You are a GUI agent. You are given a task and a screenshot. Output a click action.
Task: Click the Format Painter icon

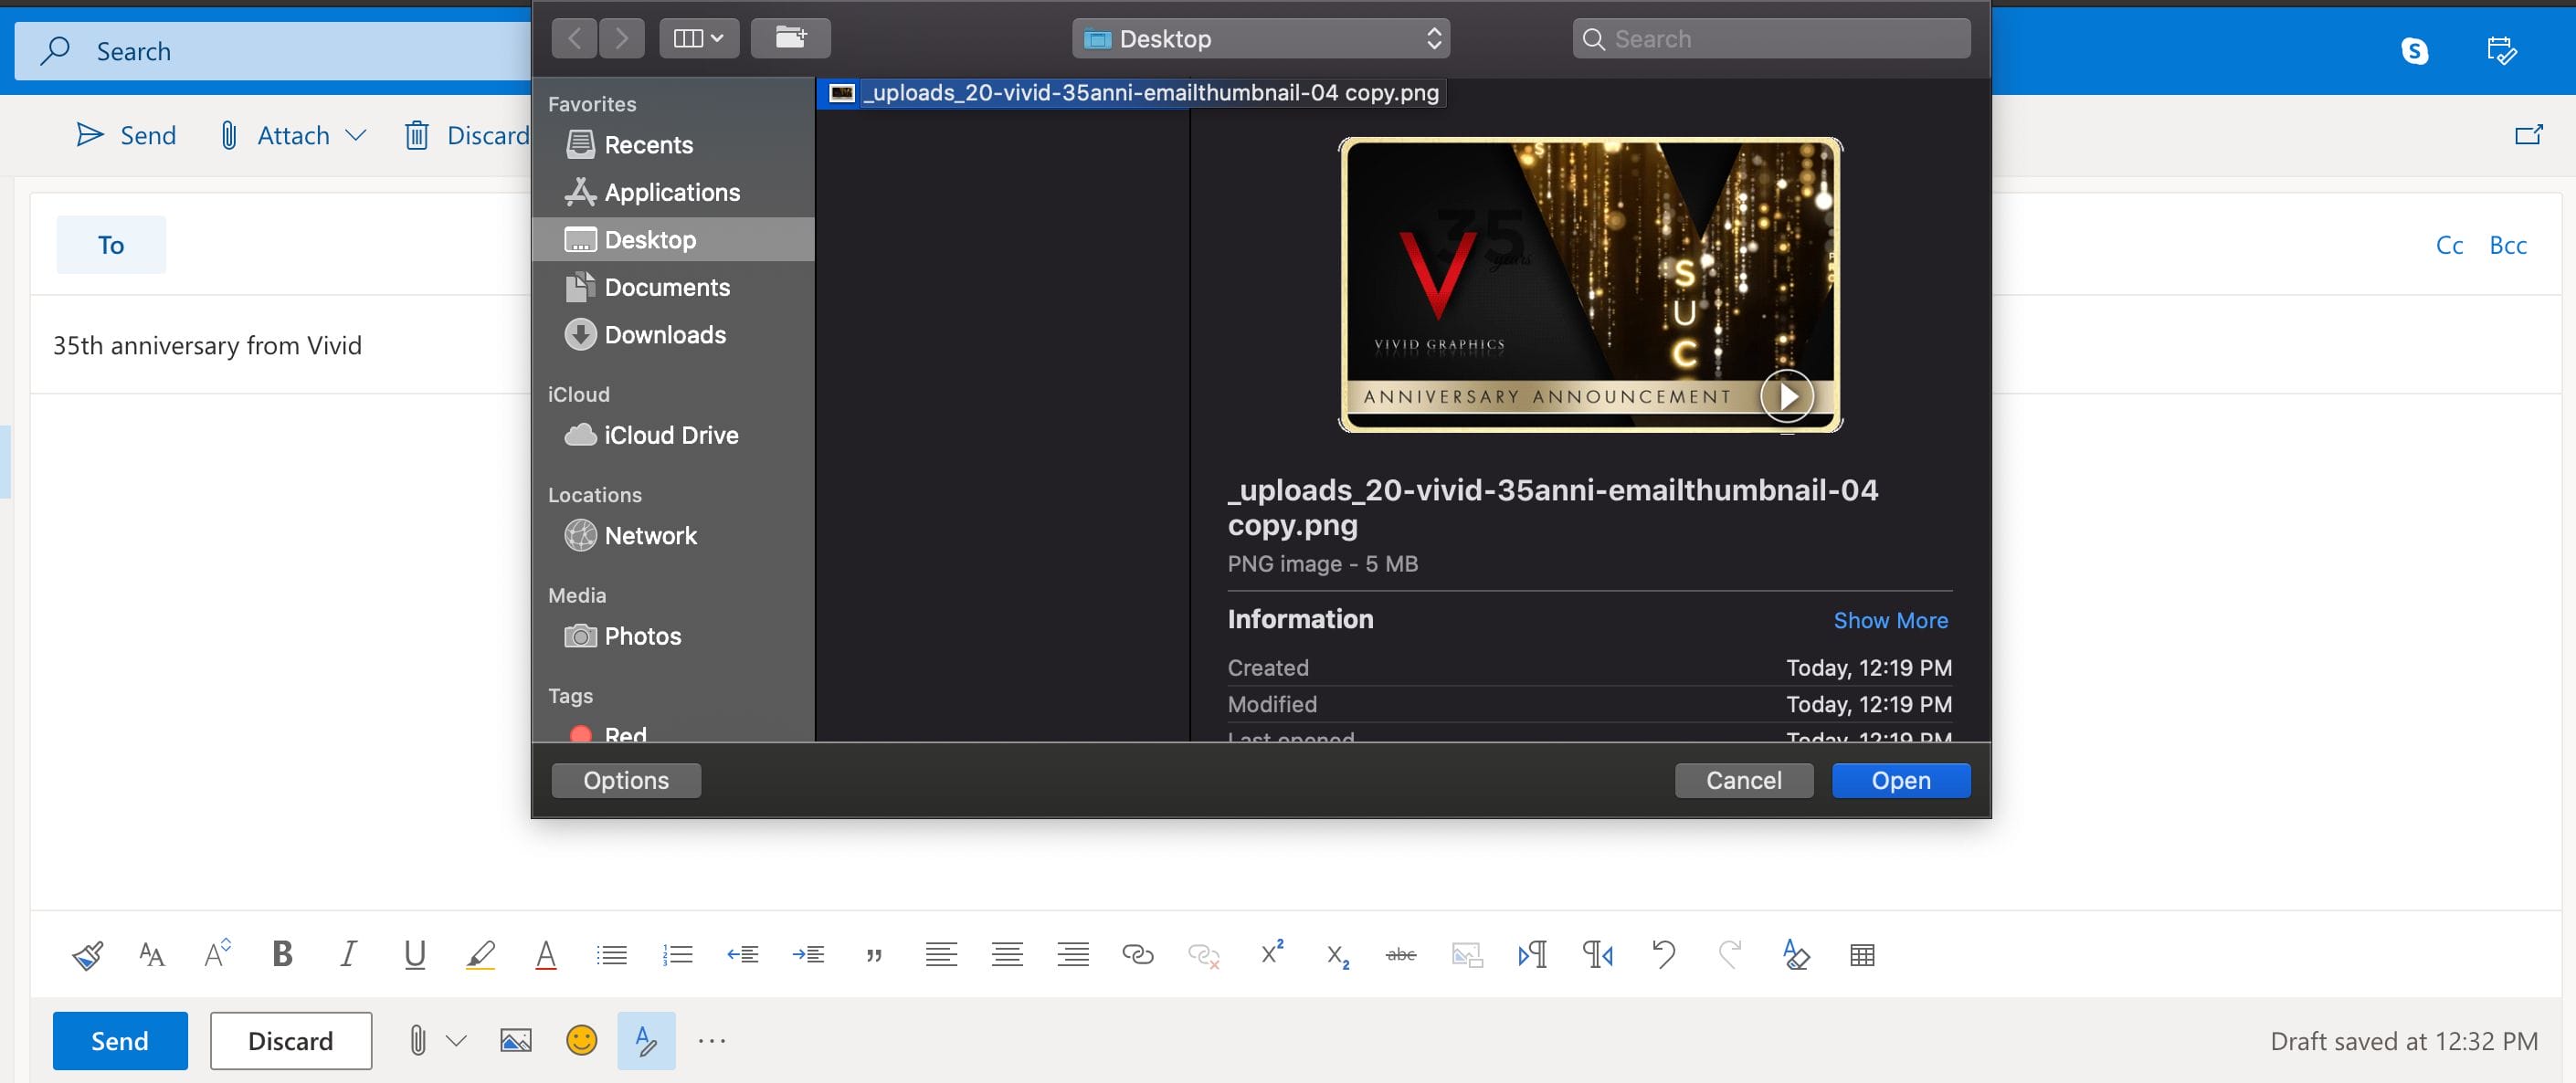[87, 954]
